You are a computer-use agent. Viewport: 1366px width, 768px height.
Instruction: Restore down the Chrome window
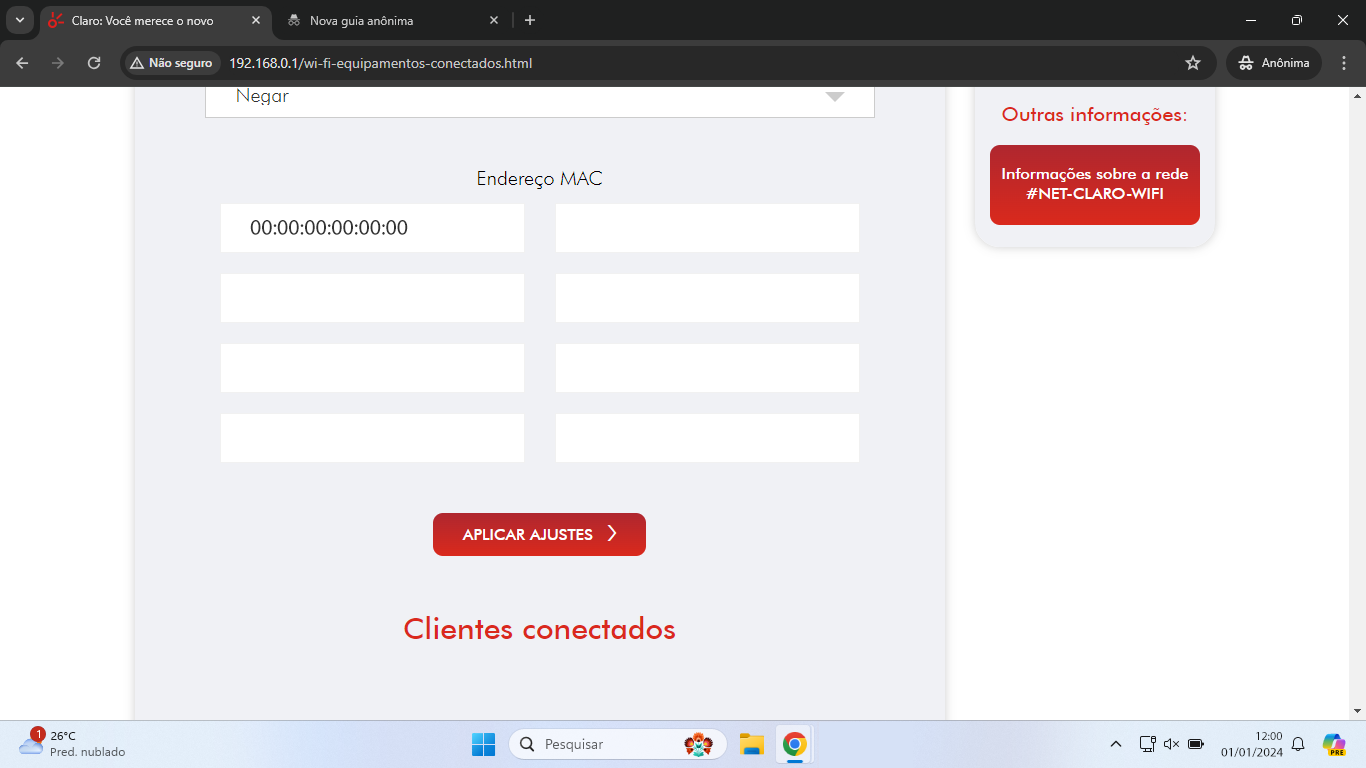(x=1297, y=20)
